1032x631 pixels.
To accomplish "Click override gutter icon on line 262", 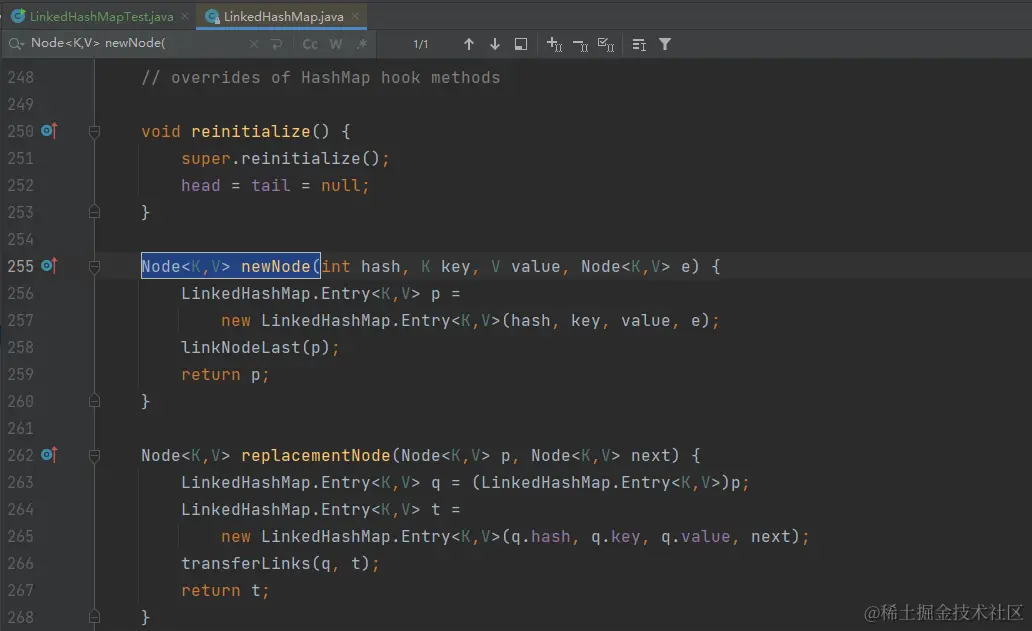I will coord(49,455).
